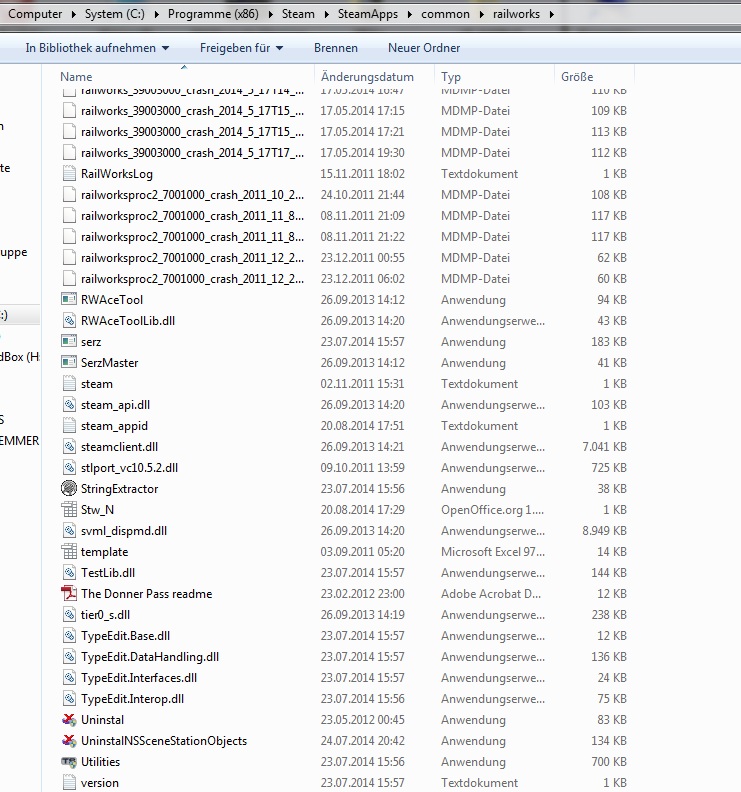Click the Neuer Ordner button
This screenshot has height=792, width=741.
424,48
